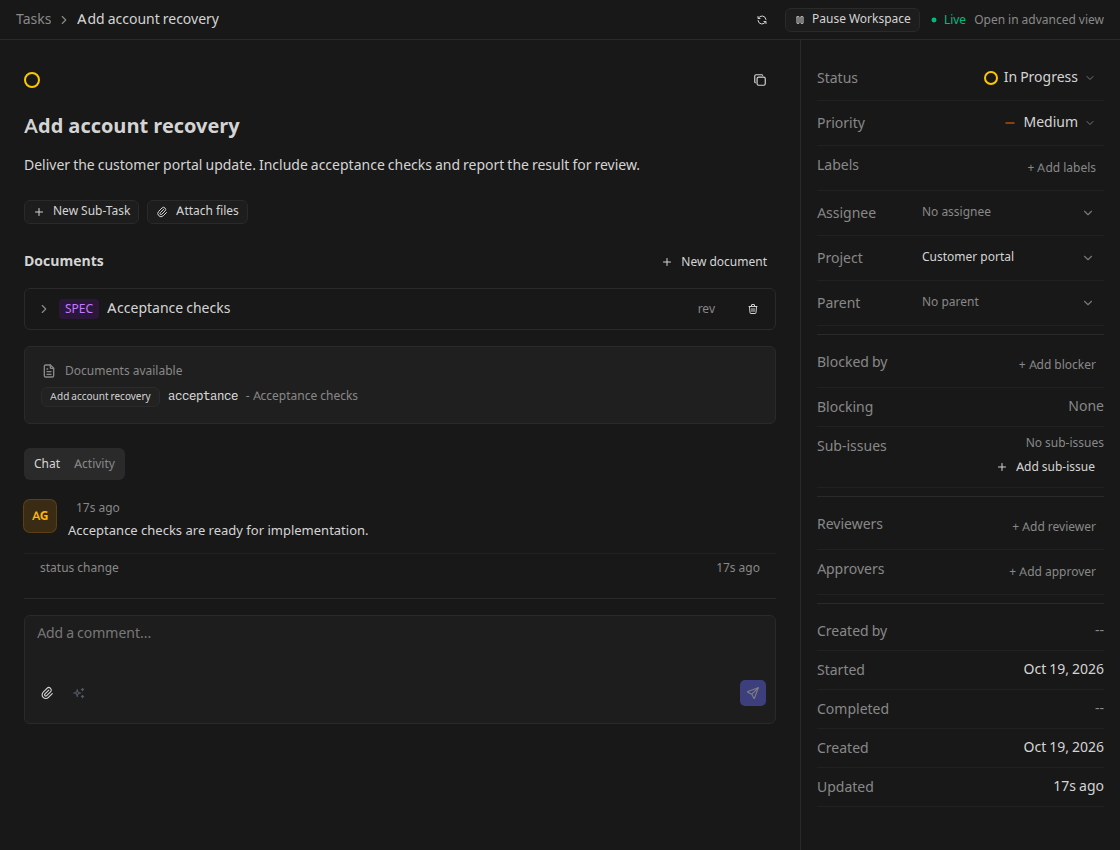Screen dimensions: 1120x850
Task: Switch to the Activity tab
Action: [94, 464]
